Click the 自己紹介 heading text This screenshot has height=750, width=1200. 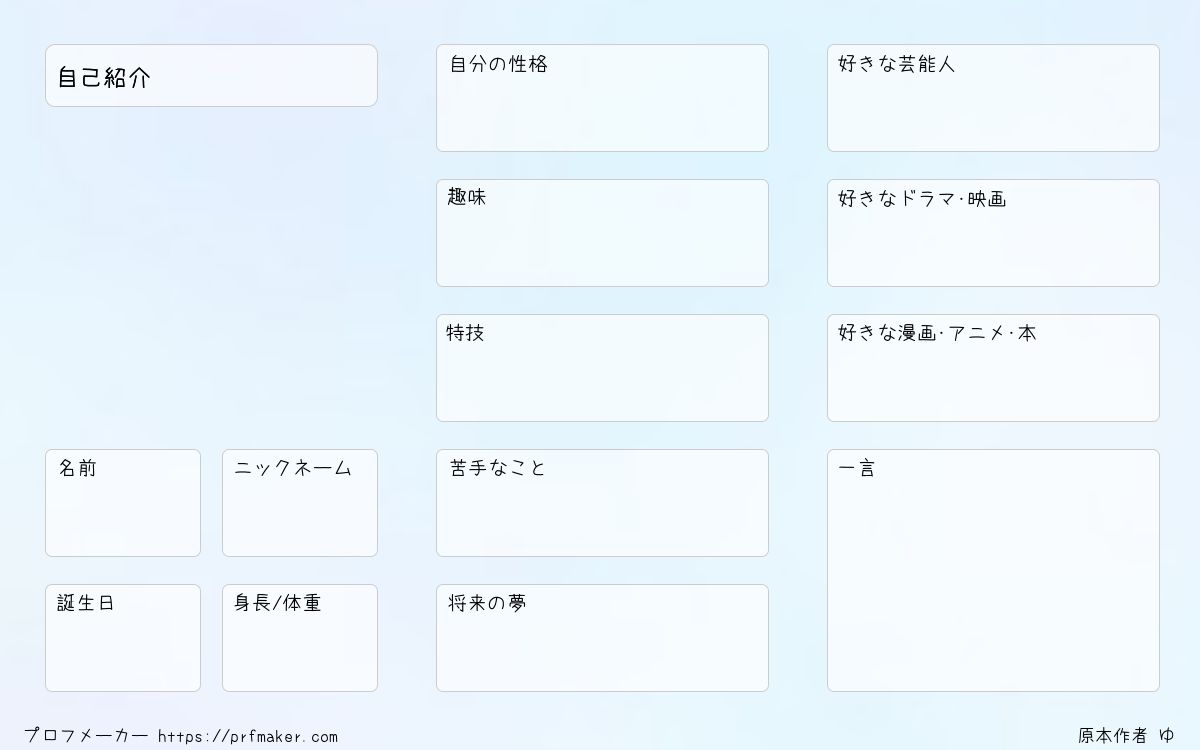tap(104, 78)
